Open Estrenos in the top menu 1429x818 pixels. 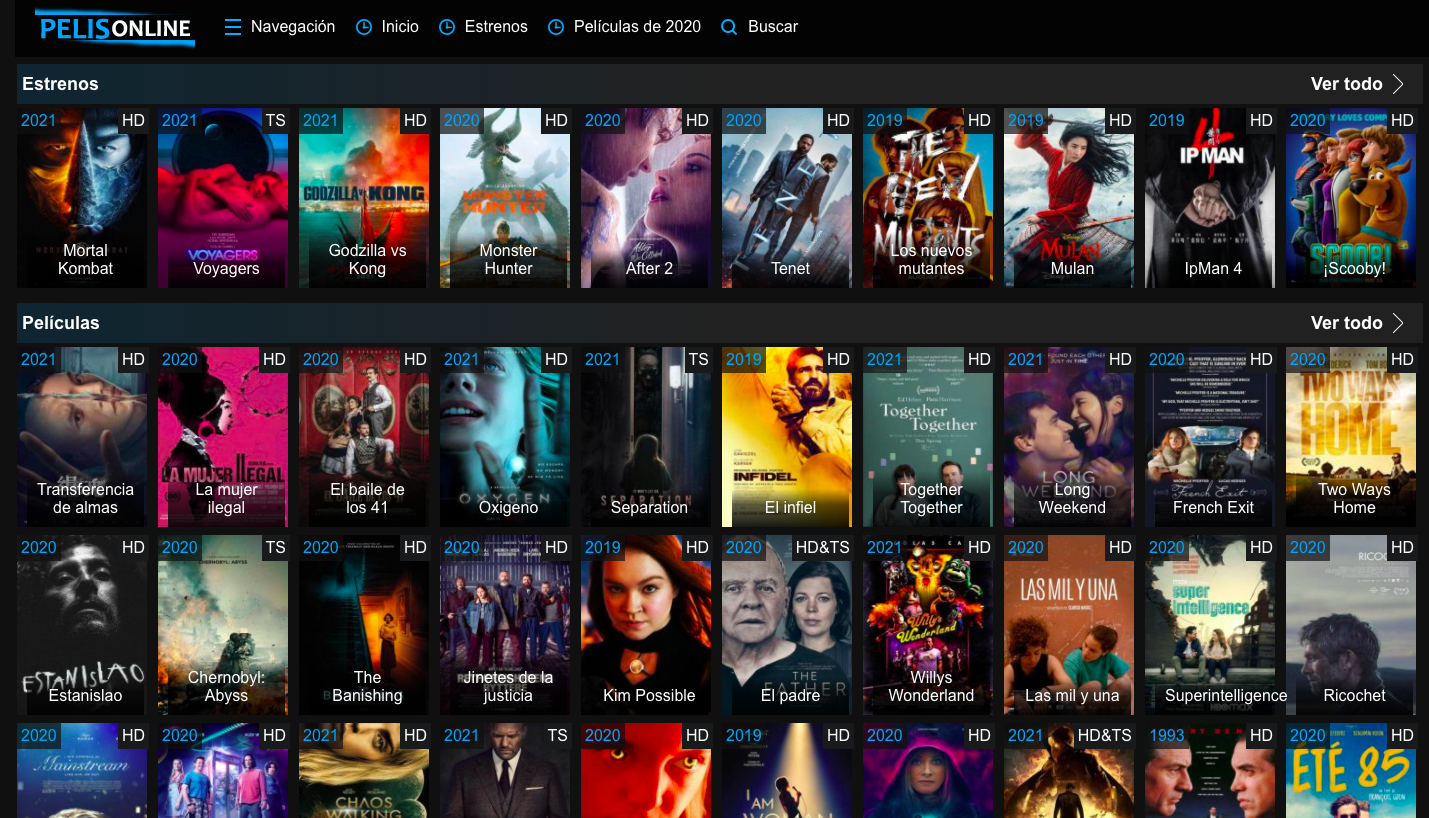coord(496,27)
